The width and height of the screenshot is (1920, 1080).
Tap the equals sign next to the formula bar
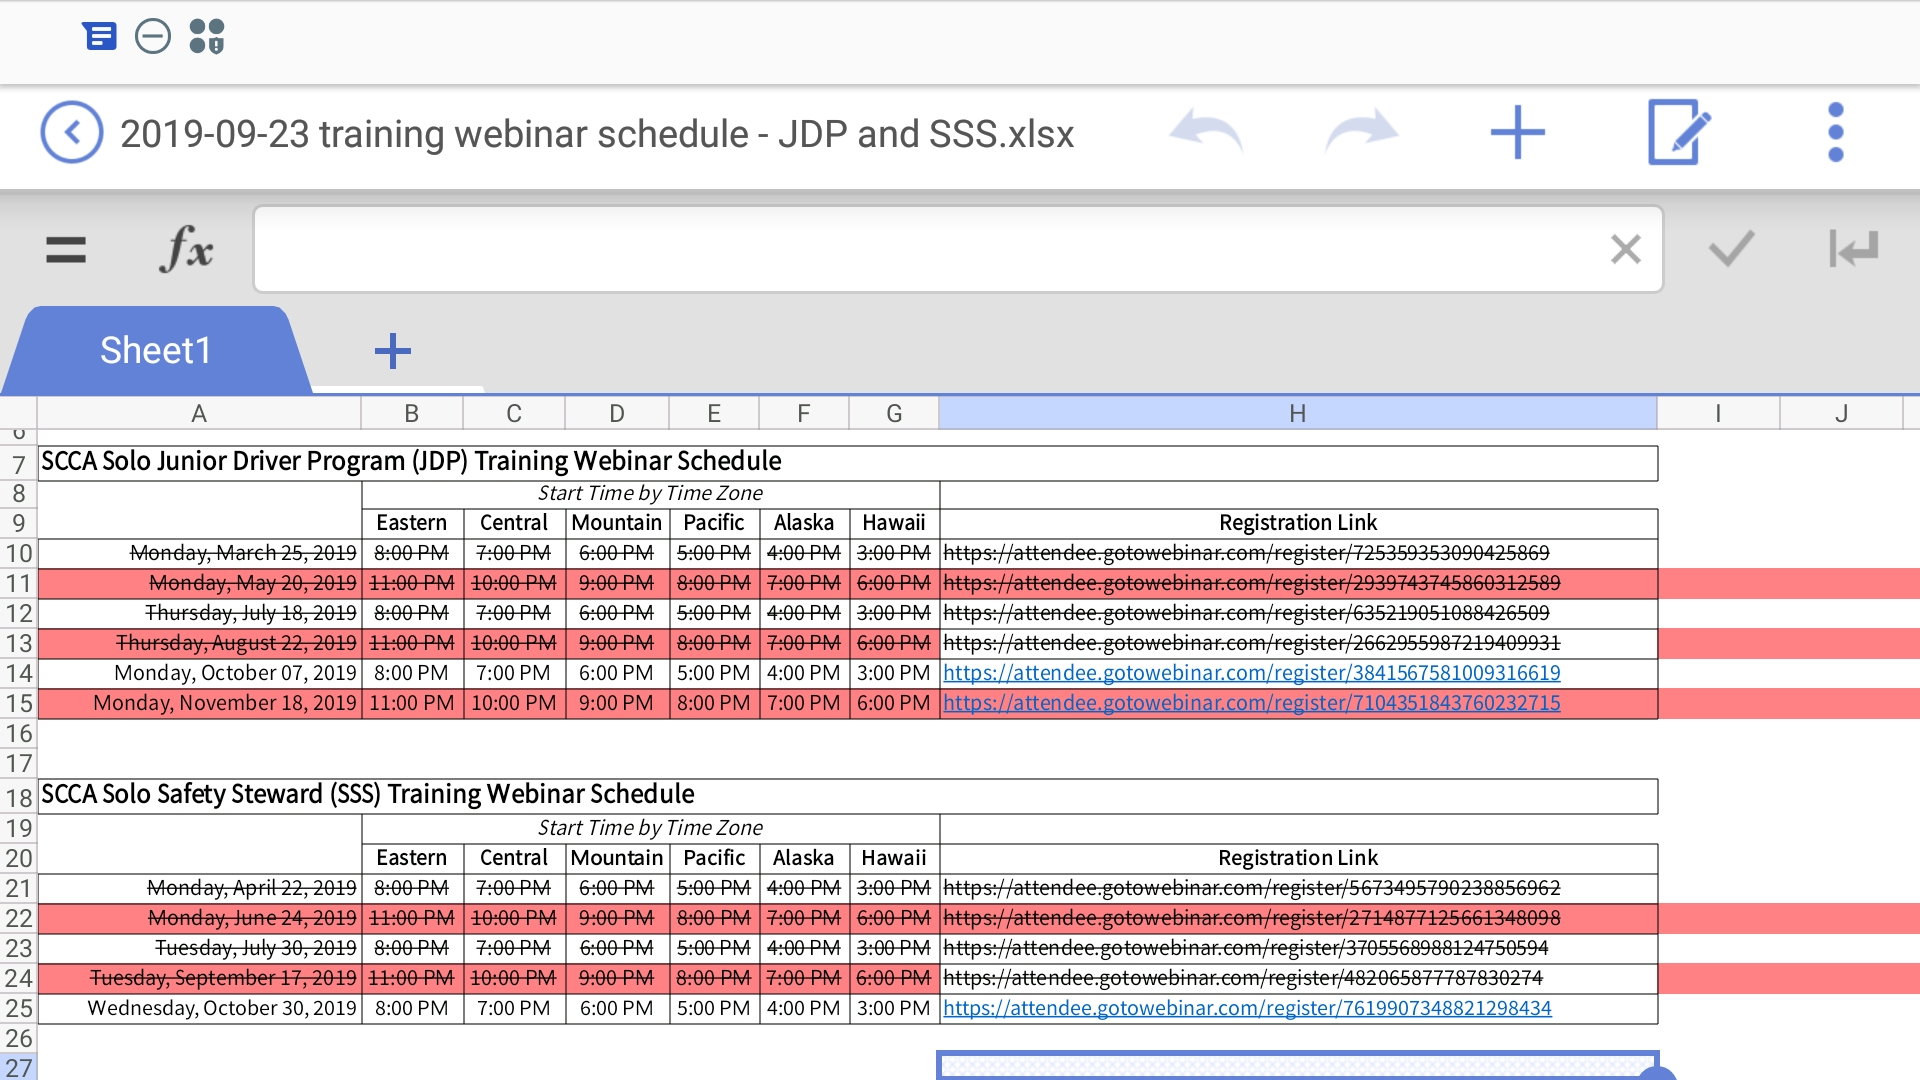tap(66, 249)
